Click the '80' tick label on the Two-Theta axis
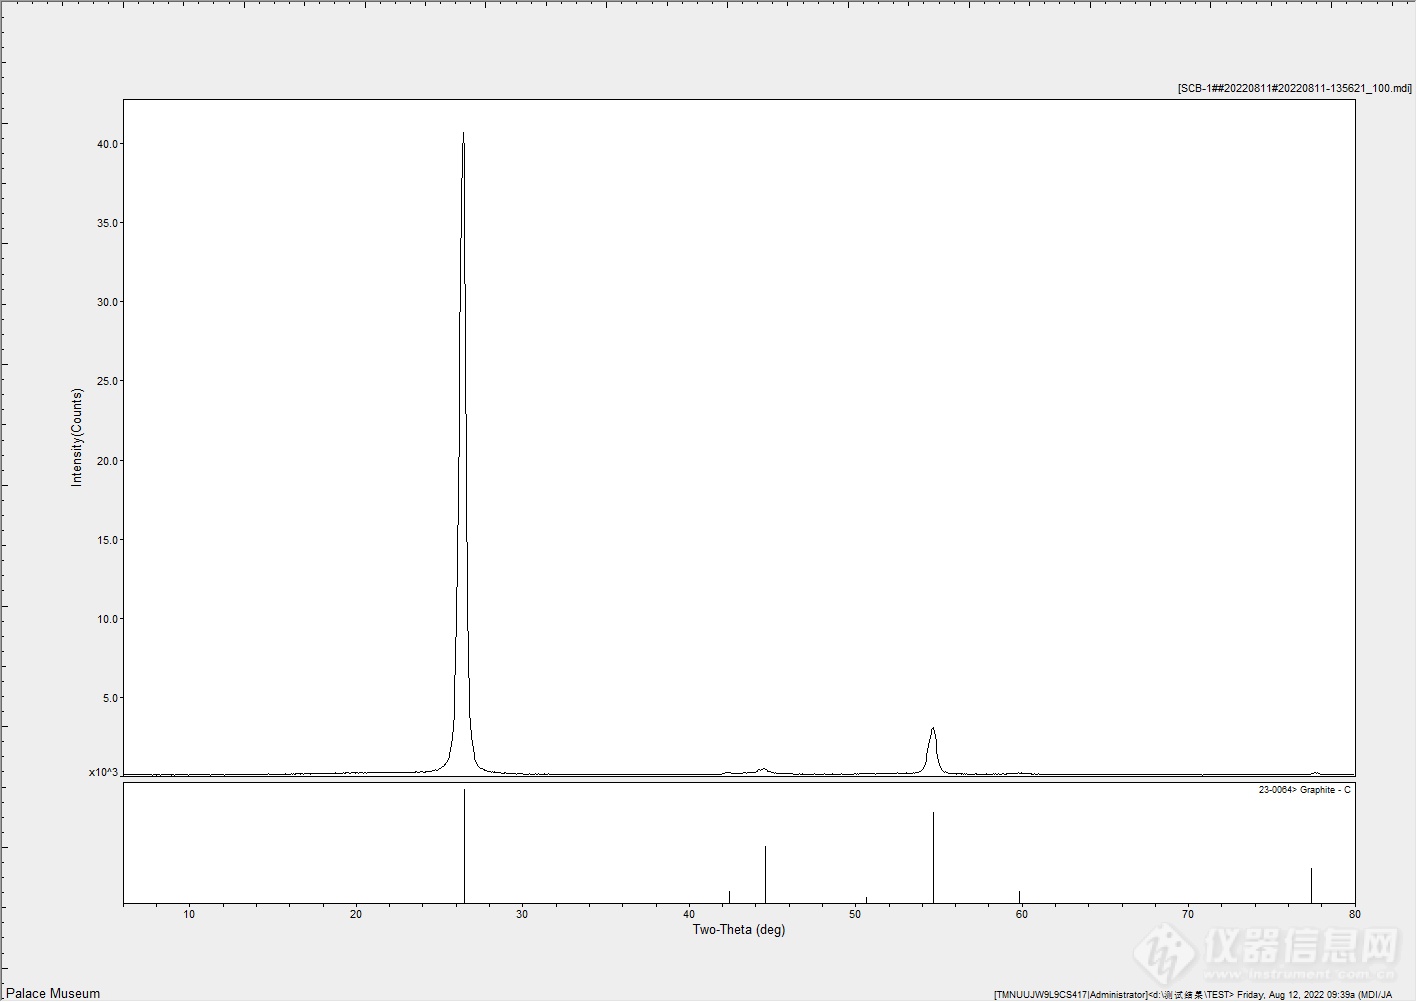This screenshot has height=1002, width=1417. (1354, 914)
